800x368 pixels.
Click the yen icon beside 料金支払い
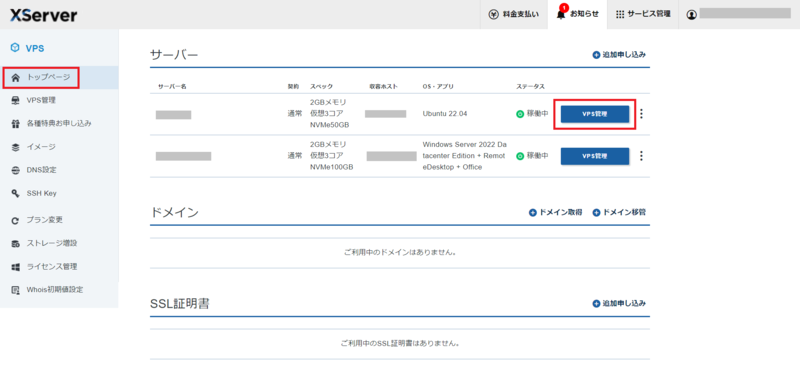point(493,14)
